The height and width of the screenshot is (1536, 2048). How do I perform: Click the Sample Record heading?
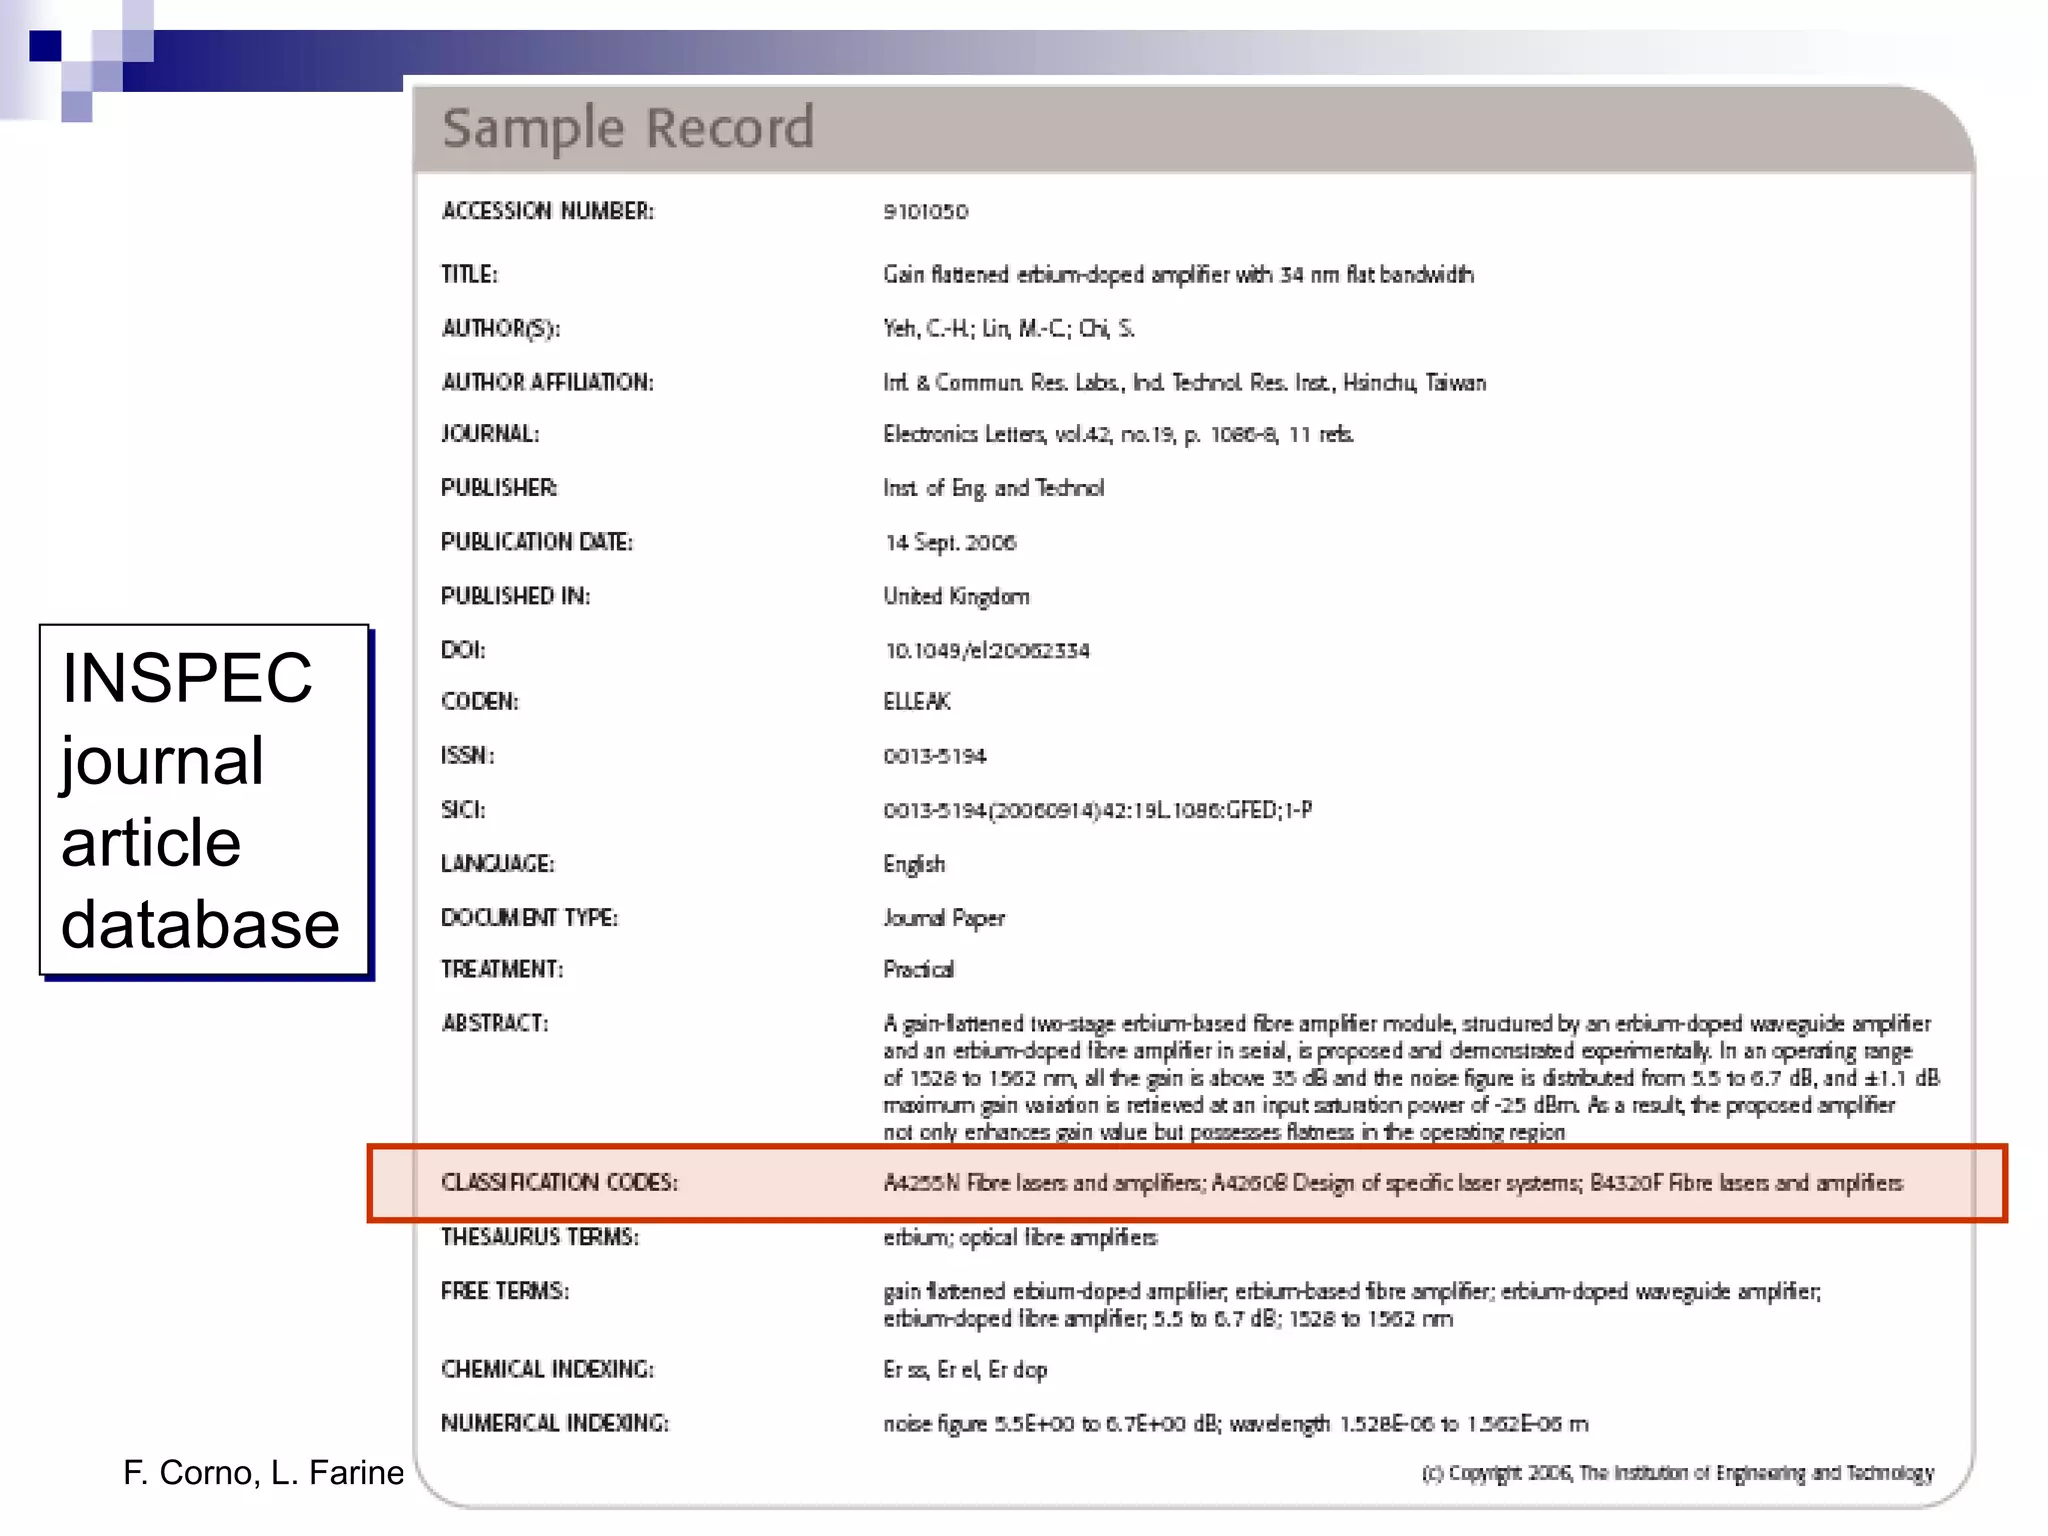[x=628, y=129]
